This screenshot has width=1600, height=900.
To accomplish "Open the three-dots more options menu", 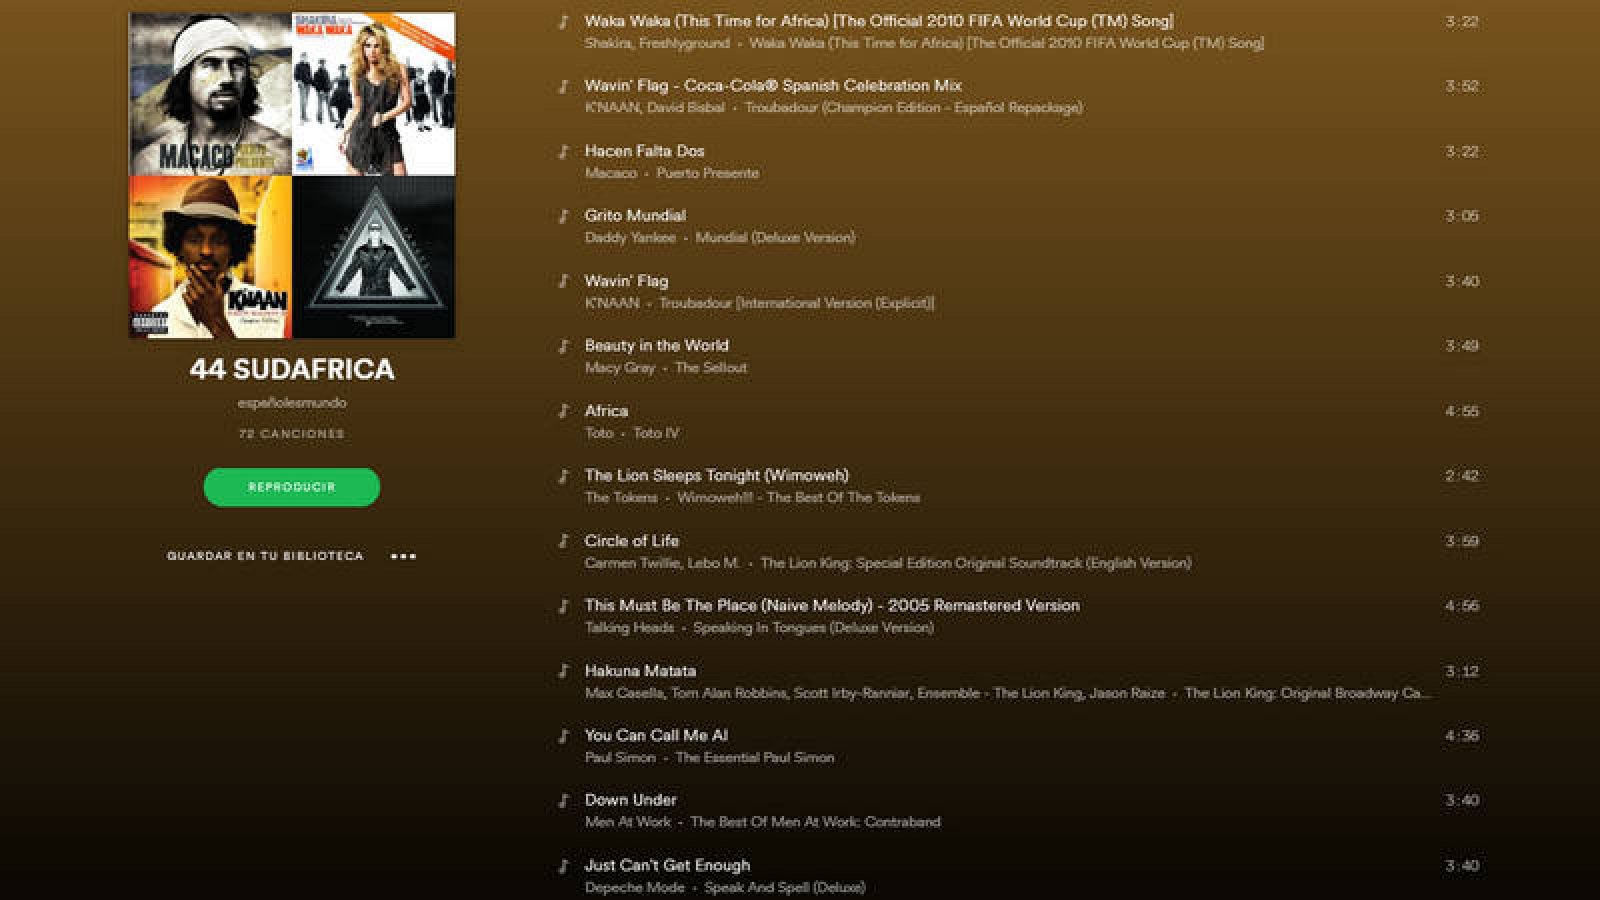I will tap(403, 556).
